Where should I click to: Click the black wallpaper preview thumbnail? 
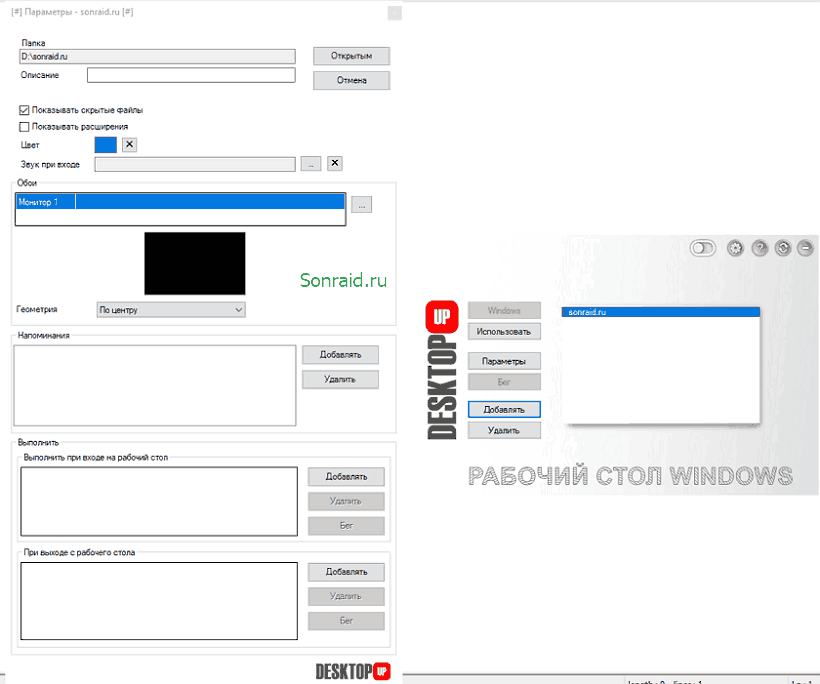pyautogui.click(x=195, y=264)
